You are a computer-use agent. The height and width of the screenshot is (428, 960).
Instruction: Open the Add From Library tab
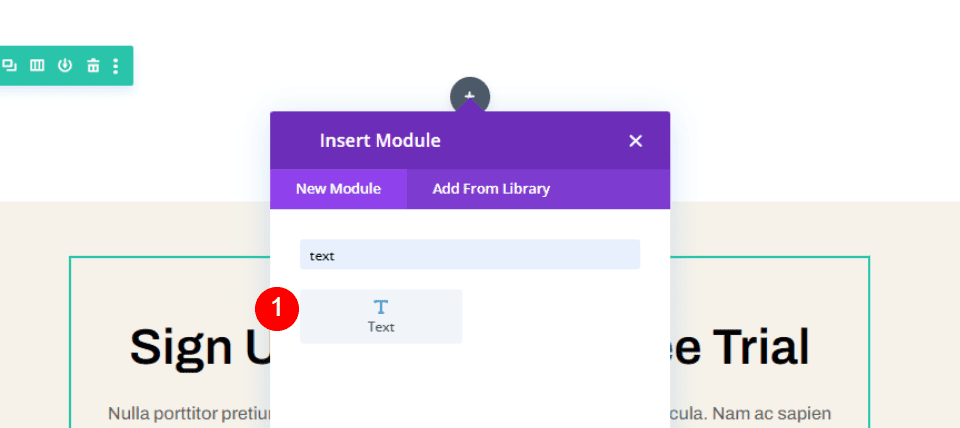tap(491, 189)
